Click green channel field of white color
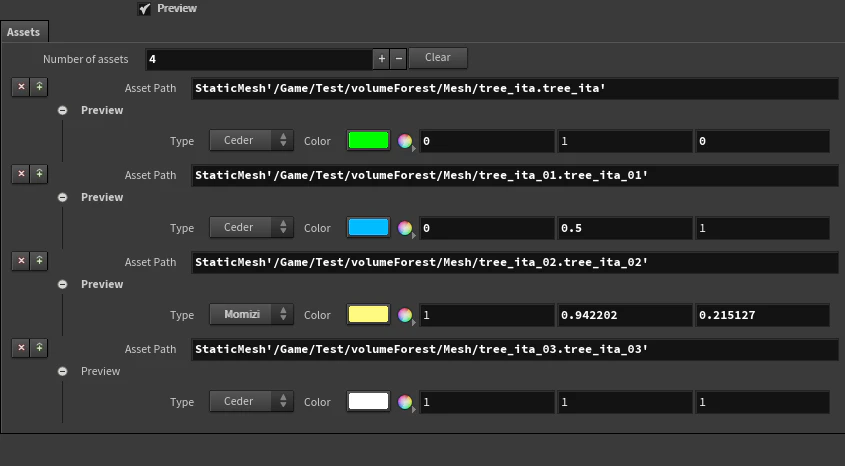This screenshot has width=845, height=466. coord(625,402)
